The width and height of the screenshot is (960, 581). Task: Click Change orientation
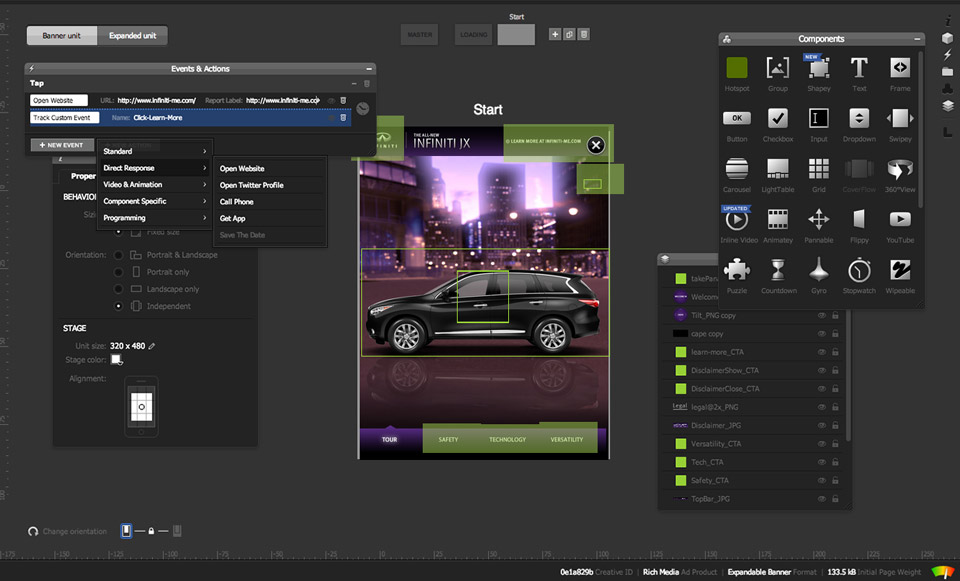click(67, 531)
